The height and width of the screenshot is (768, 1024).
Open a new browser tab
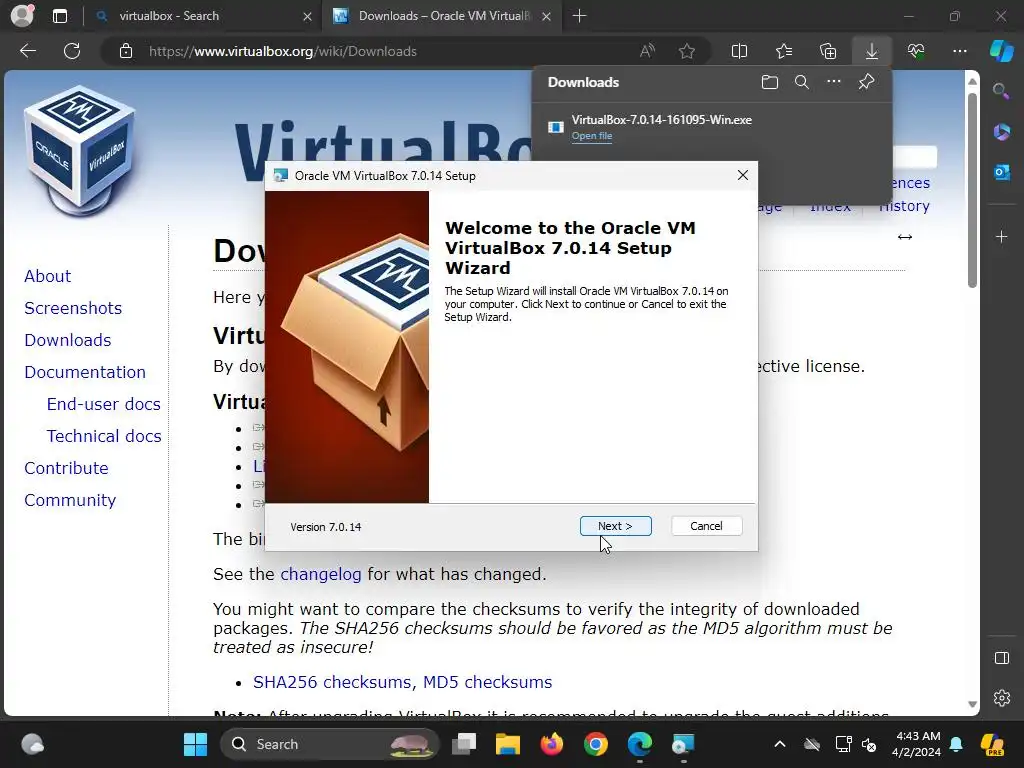pos(579,16)
